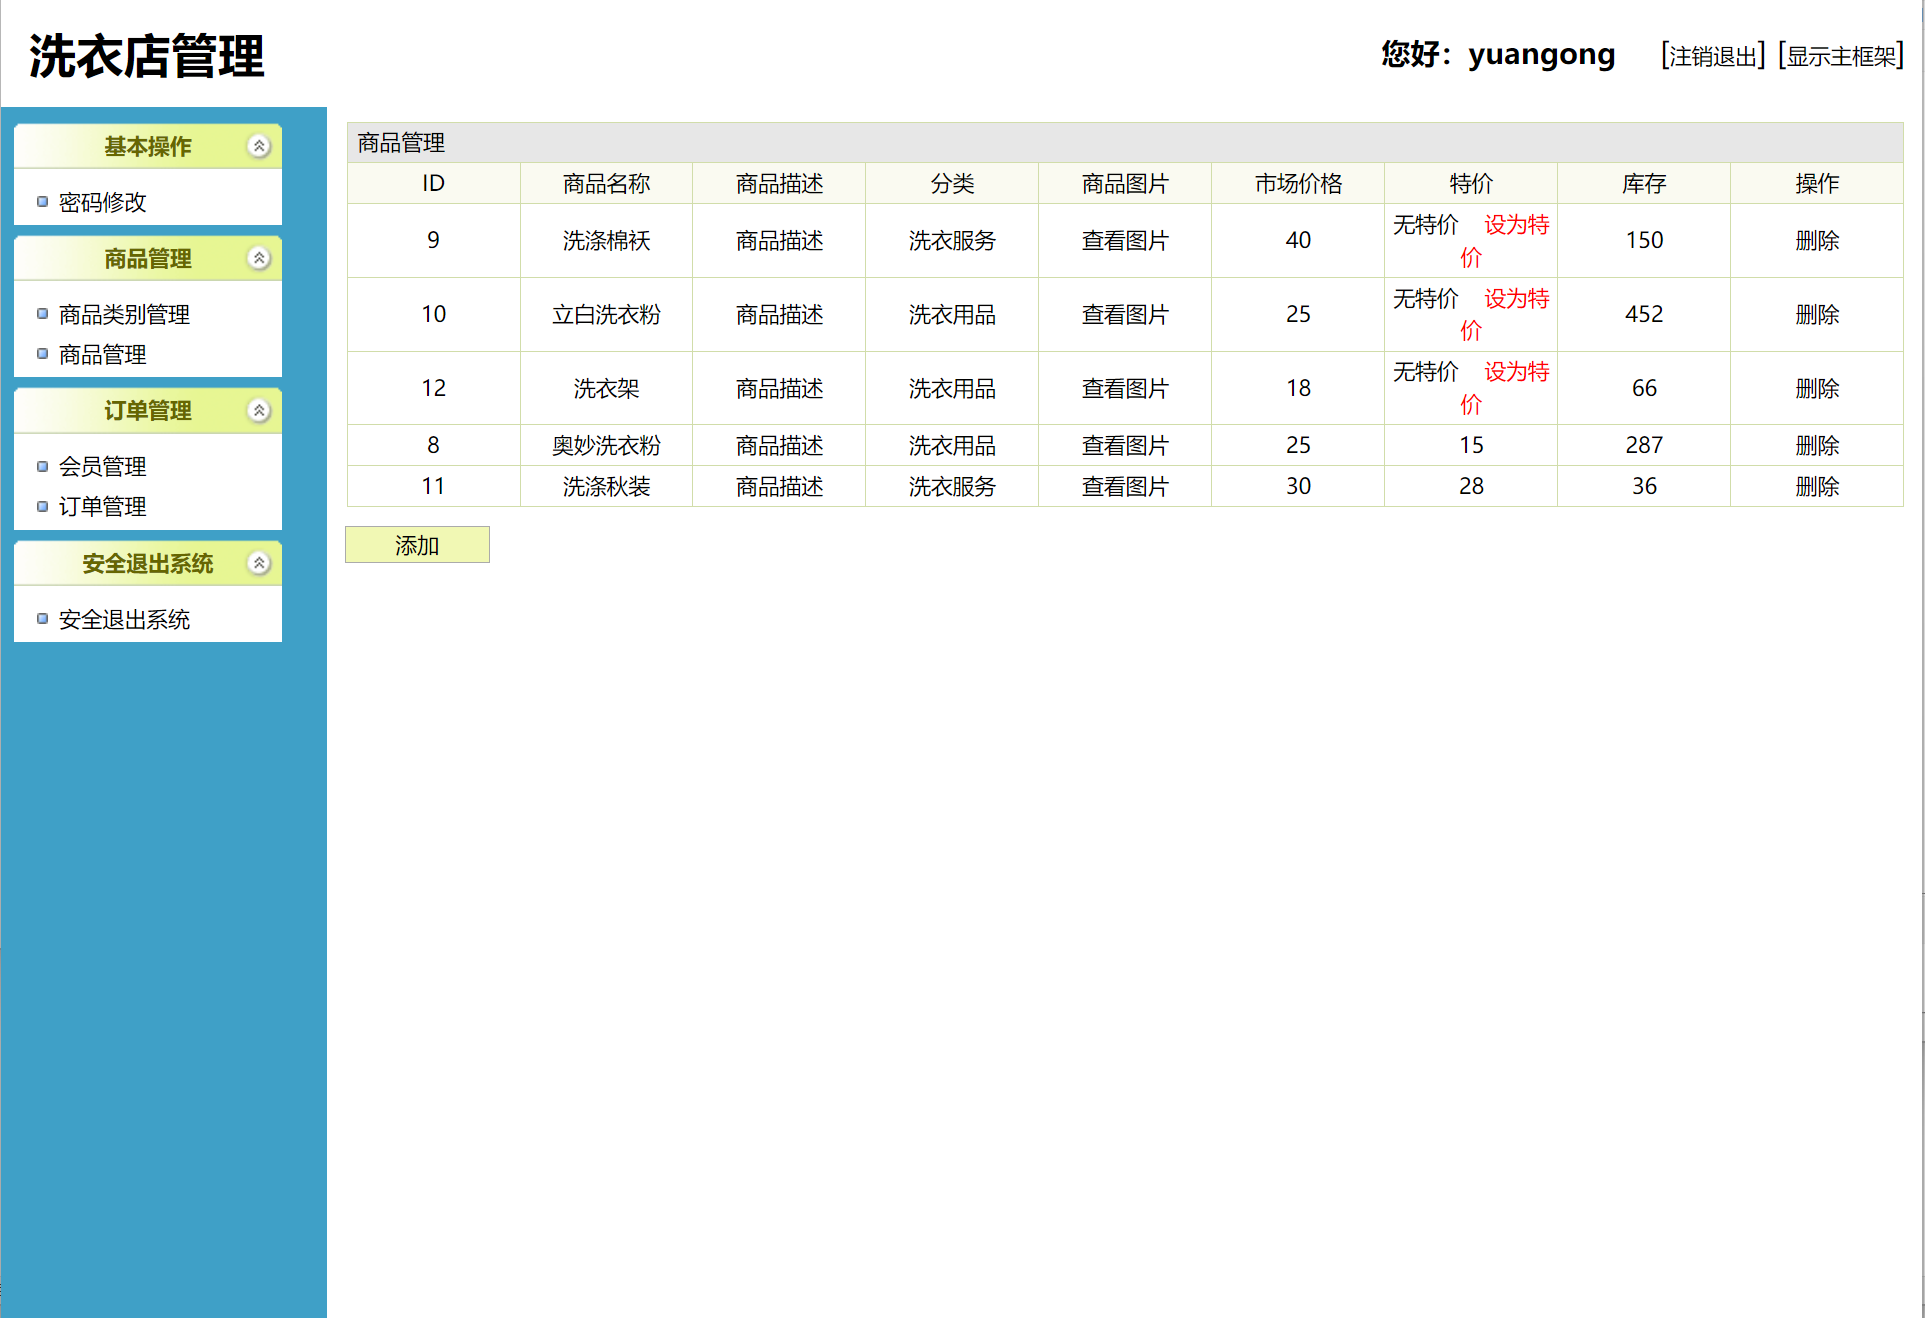Open 商品类别管理 menu item
1925x1318 pixels.
[x=124, y=314]
